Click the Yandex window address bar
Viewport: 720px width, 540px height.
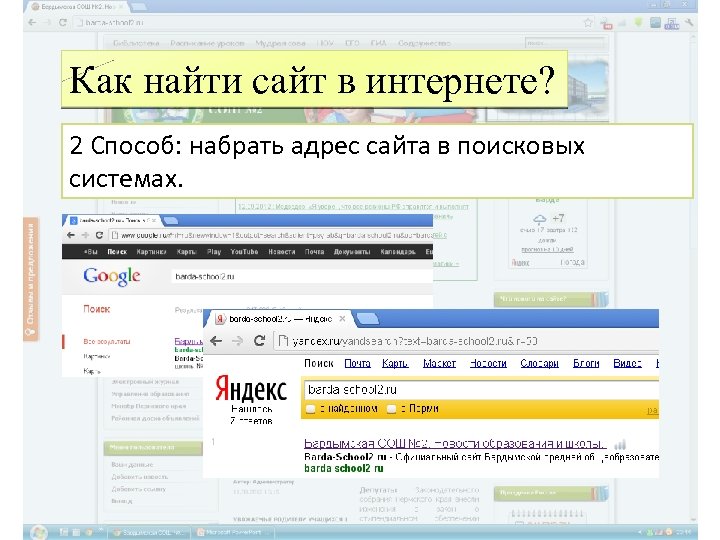click(466, 341)
